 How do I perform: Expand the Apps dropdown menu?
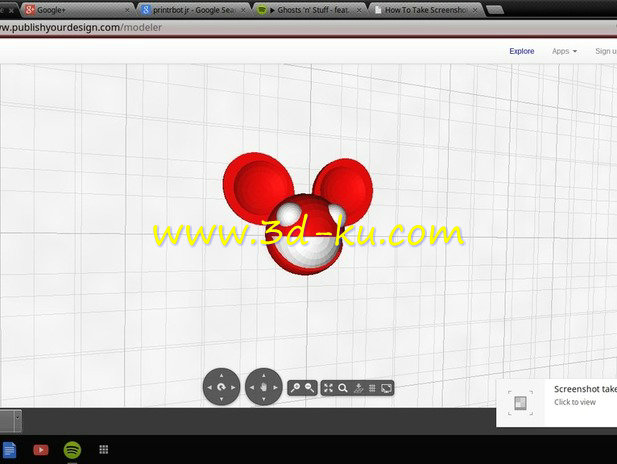tap(564, 51)
